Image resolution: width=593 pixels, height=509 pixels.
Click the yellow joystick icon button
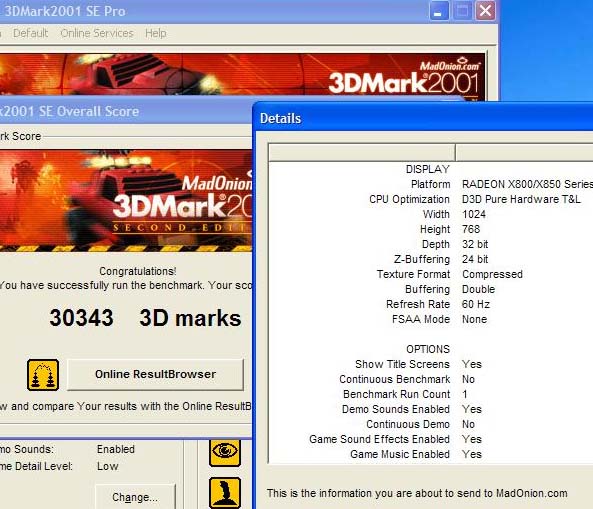(x=225, y=493)
